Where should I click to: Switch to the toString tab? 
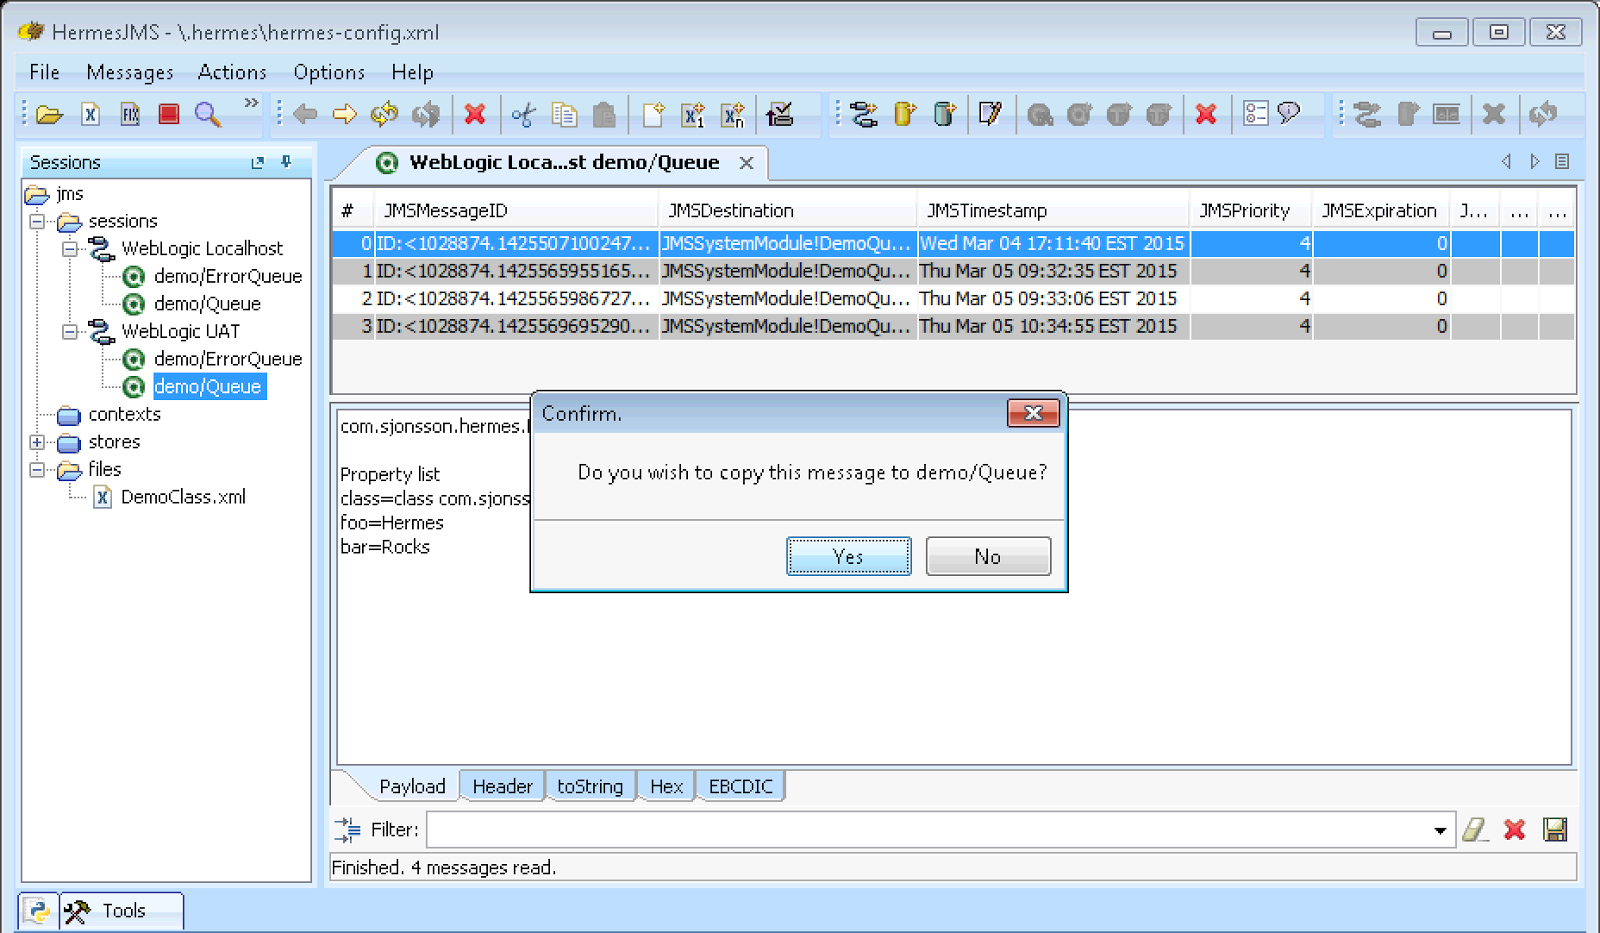point(590,786)
